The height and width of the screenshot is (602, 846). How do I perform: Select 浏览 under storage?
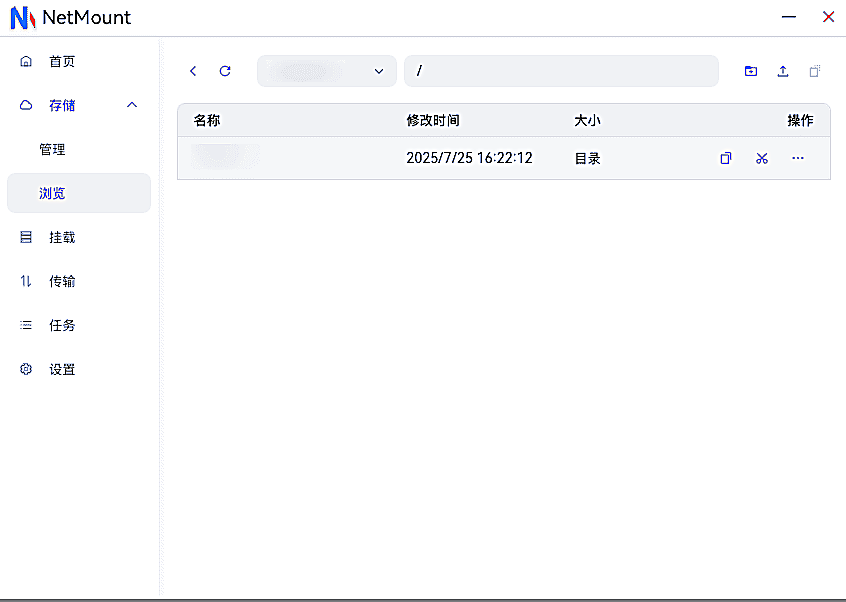click(x=79, y=193)
